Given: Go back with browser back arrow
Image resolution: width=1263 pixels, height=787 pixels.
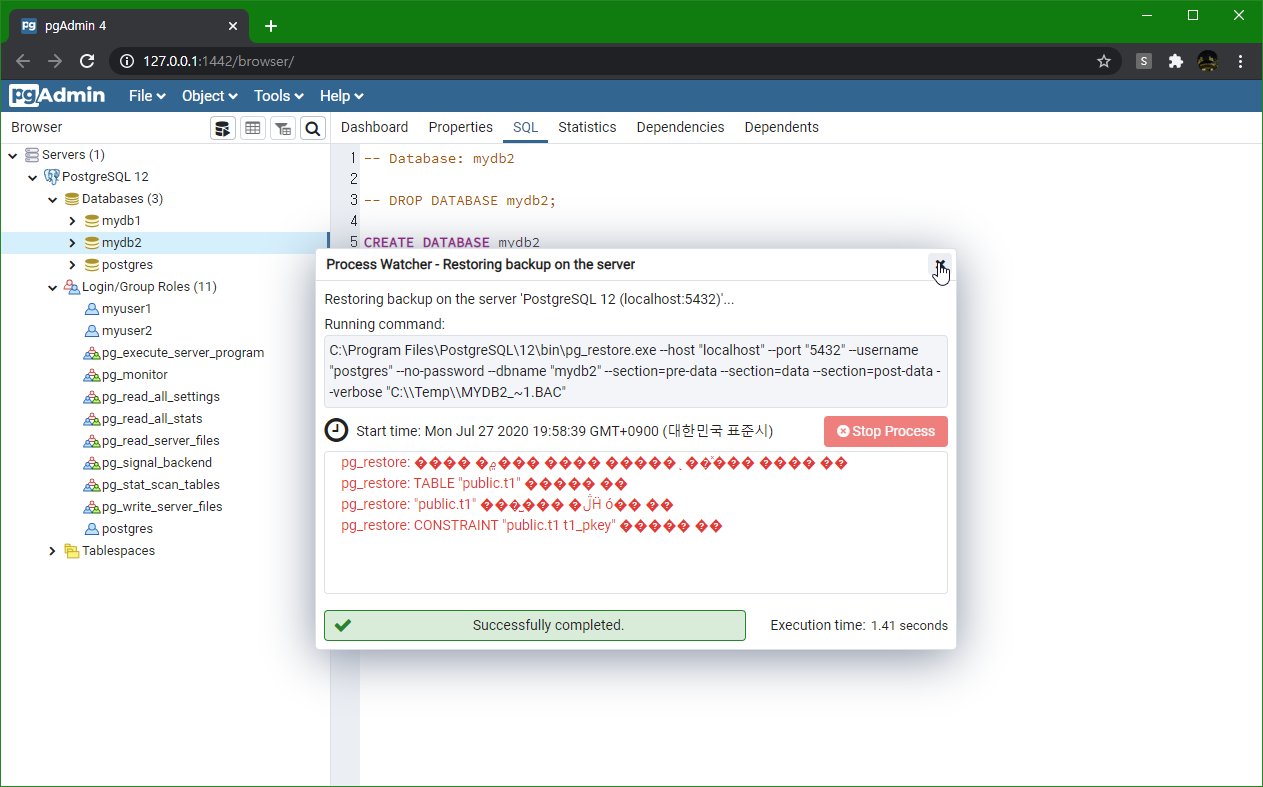Looking at the screenshot, I should 23,61.
